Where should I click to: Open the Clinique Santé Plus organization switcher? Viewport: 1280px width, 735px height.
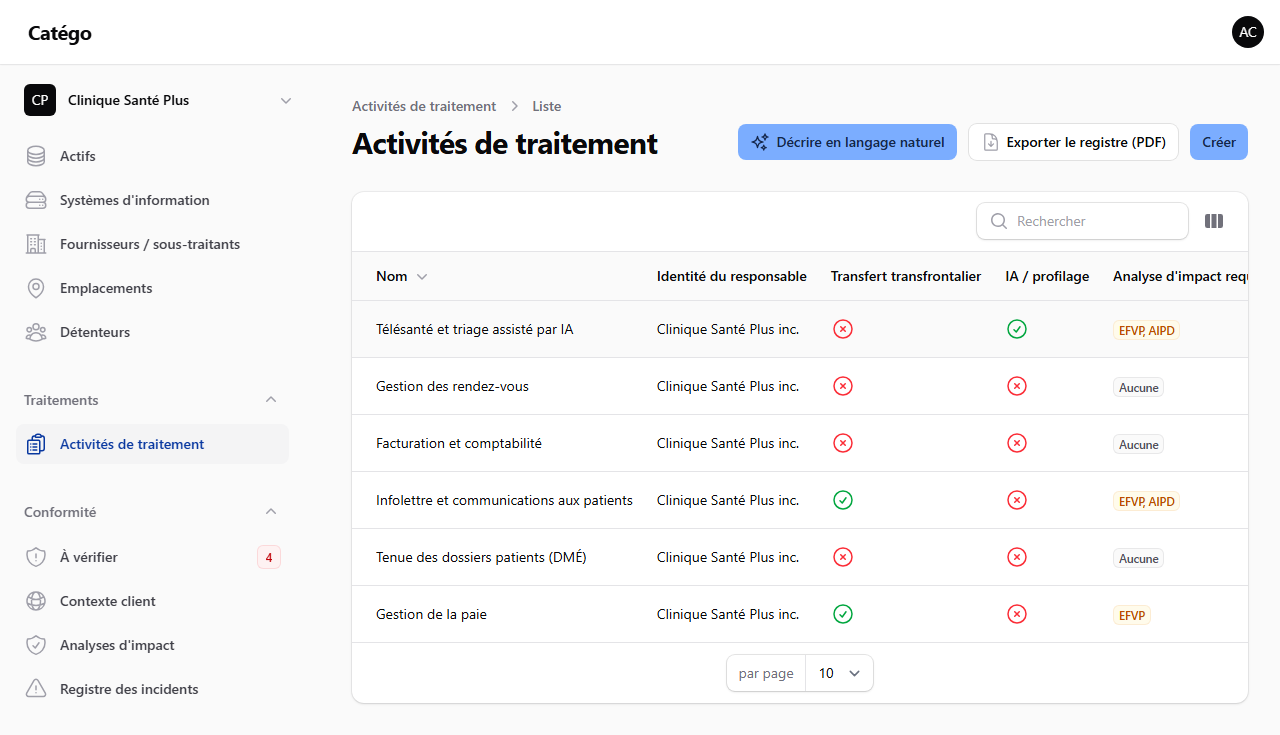point(160,100)
